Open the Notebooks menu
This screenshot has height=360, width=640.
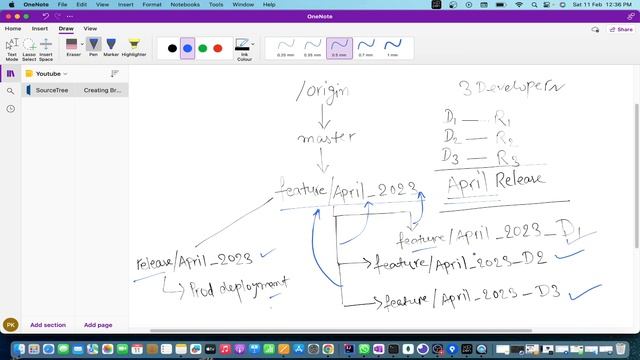coord(185,4)
